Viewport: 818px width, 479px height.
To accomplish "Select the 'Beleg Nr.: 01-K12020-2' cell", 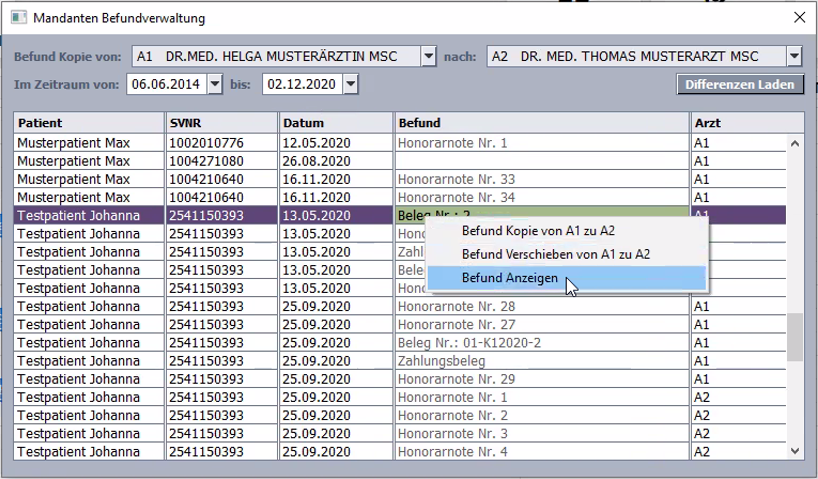I will coord(542,343).
